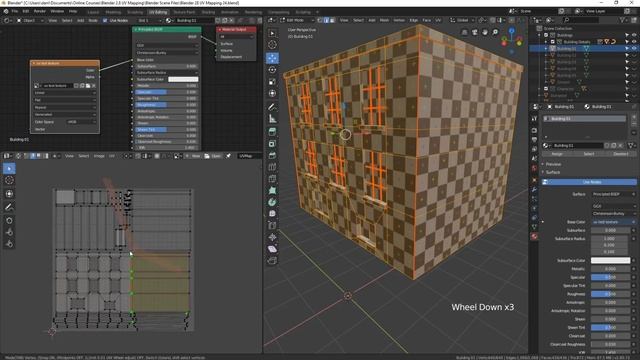Enable face select mode in viewport header
This screenshot has height=360, width=640.
tap(332, 20)
